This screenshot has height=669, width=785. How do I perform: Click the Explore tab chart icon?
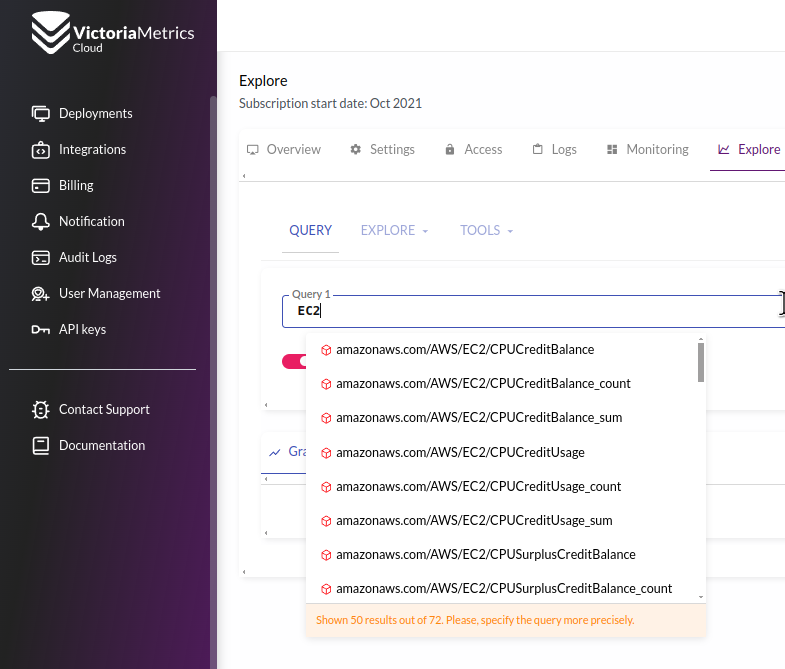click(723, 149)
